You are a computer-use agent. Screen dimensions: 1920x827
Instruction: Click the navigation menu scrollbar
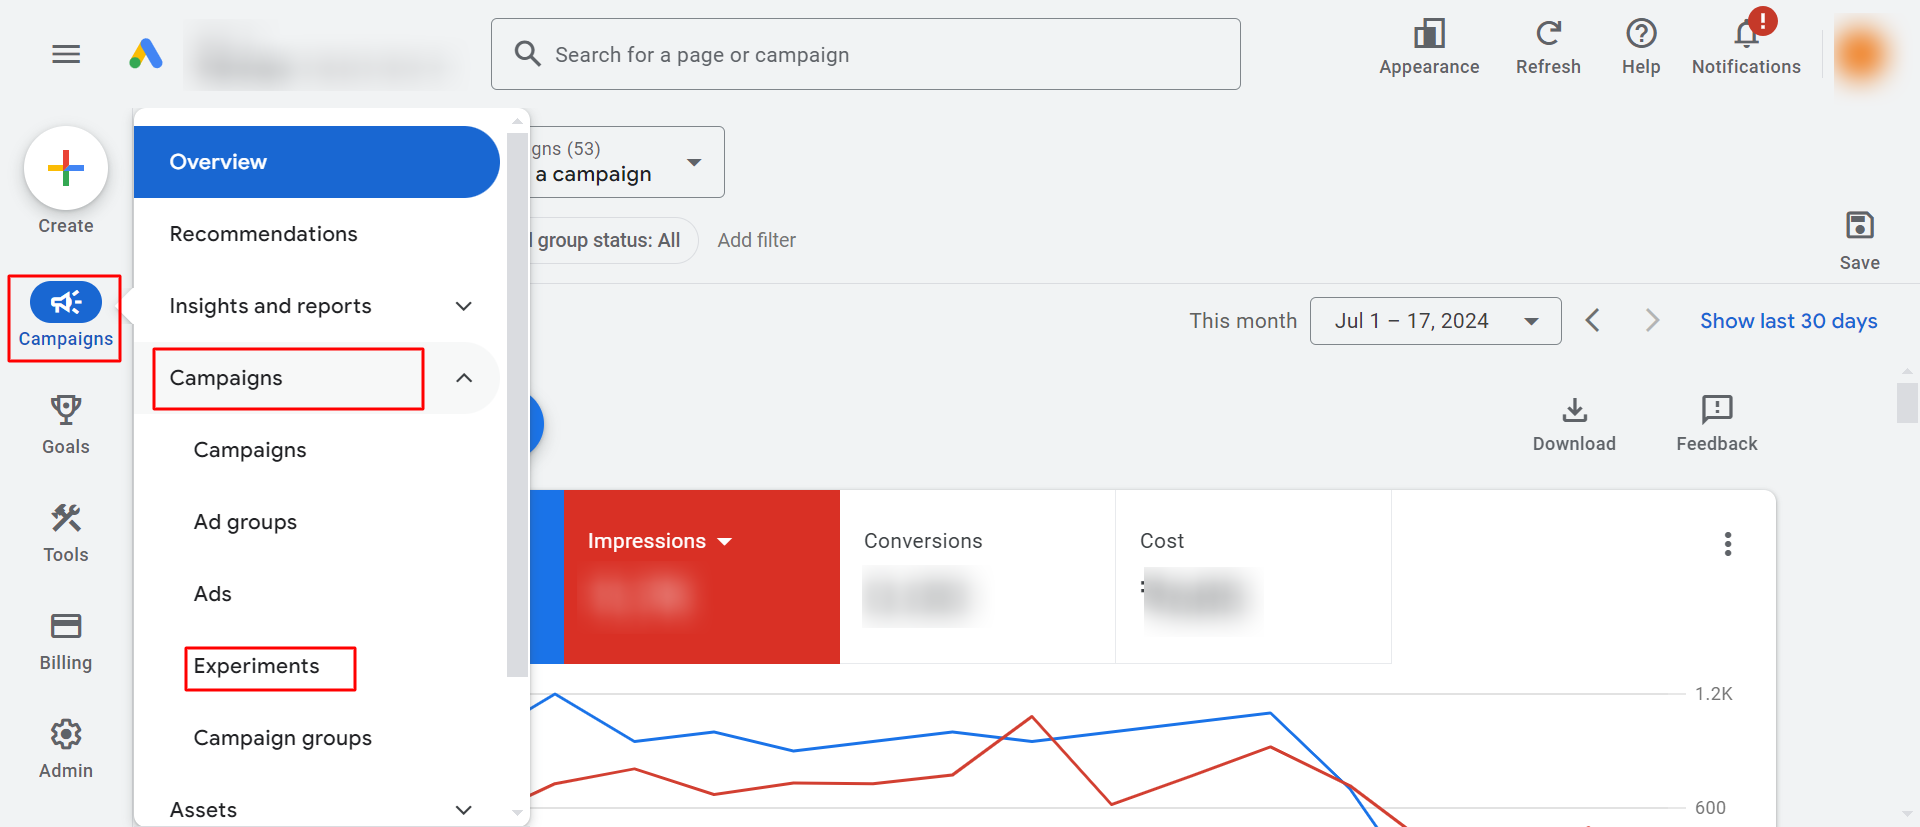(x=517, y=405)
